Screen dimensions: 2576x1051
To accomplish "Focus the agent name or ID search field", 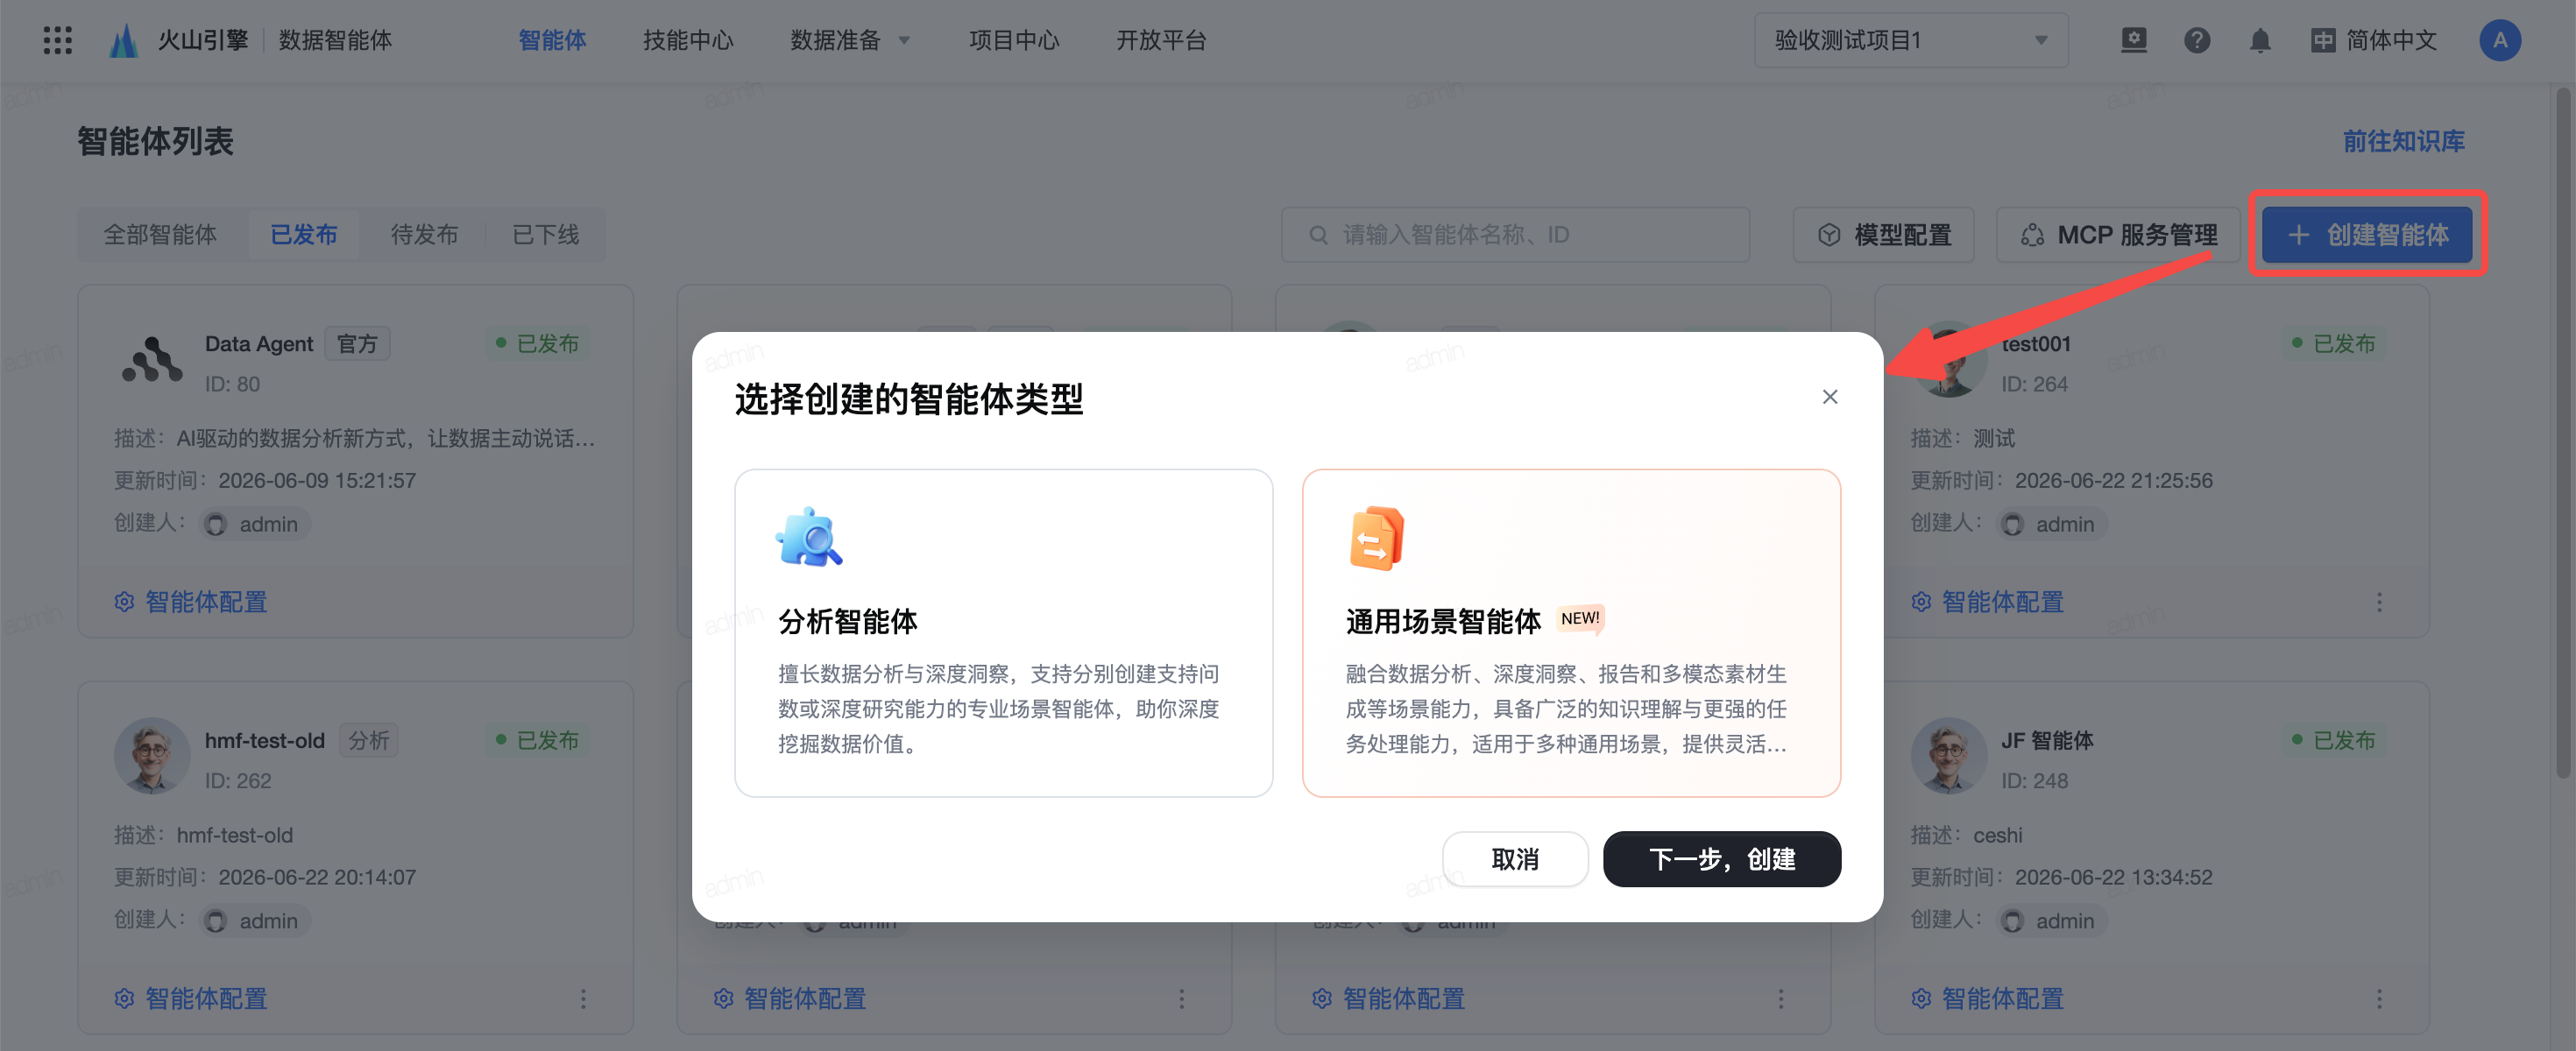I will pyautogui.click(x=1514, y=234).
